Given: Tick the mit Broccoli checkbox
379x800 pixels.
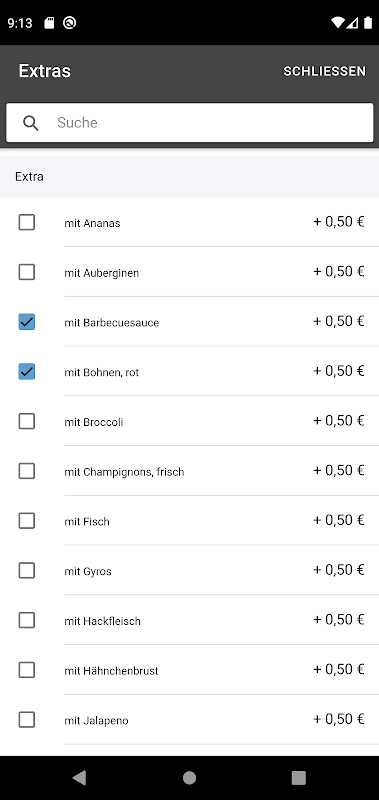Looking at the screenshot, I should (x=27, y=421).
